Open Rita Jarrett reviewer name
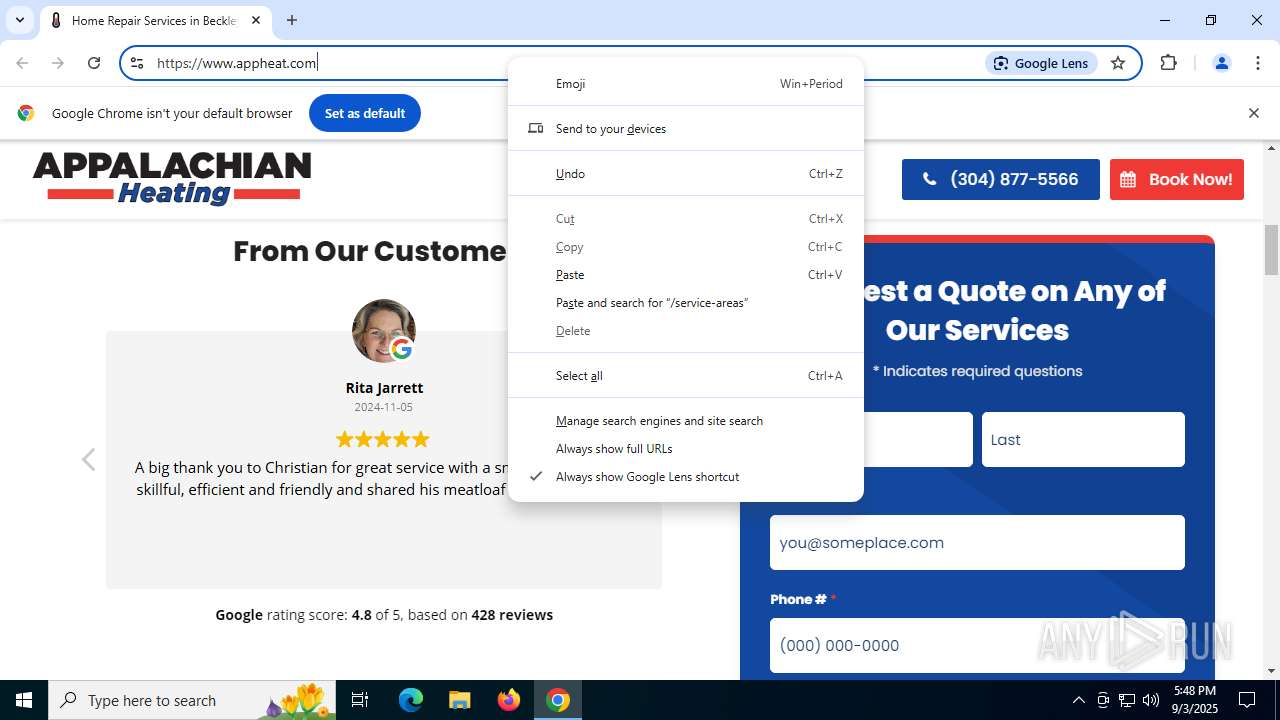The image size is (1280, 720). point(384,388)
